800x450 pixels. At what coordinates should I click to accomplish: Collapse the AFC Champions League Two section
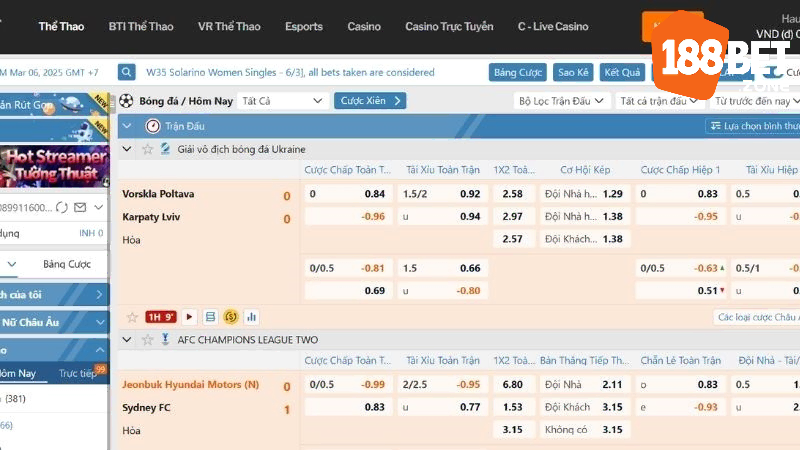(x=127, y=340)
